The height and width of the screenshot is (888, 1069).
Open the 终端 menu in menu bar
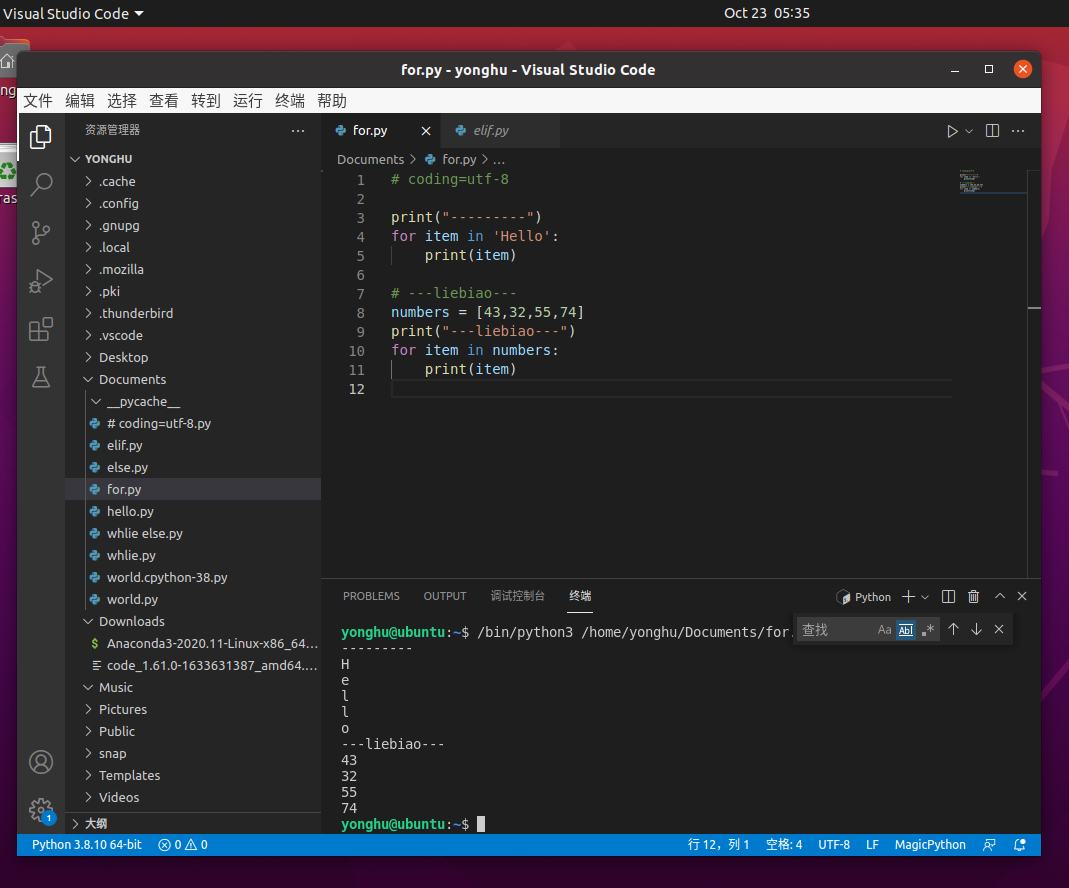click(x=290, y=101)
